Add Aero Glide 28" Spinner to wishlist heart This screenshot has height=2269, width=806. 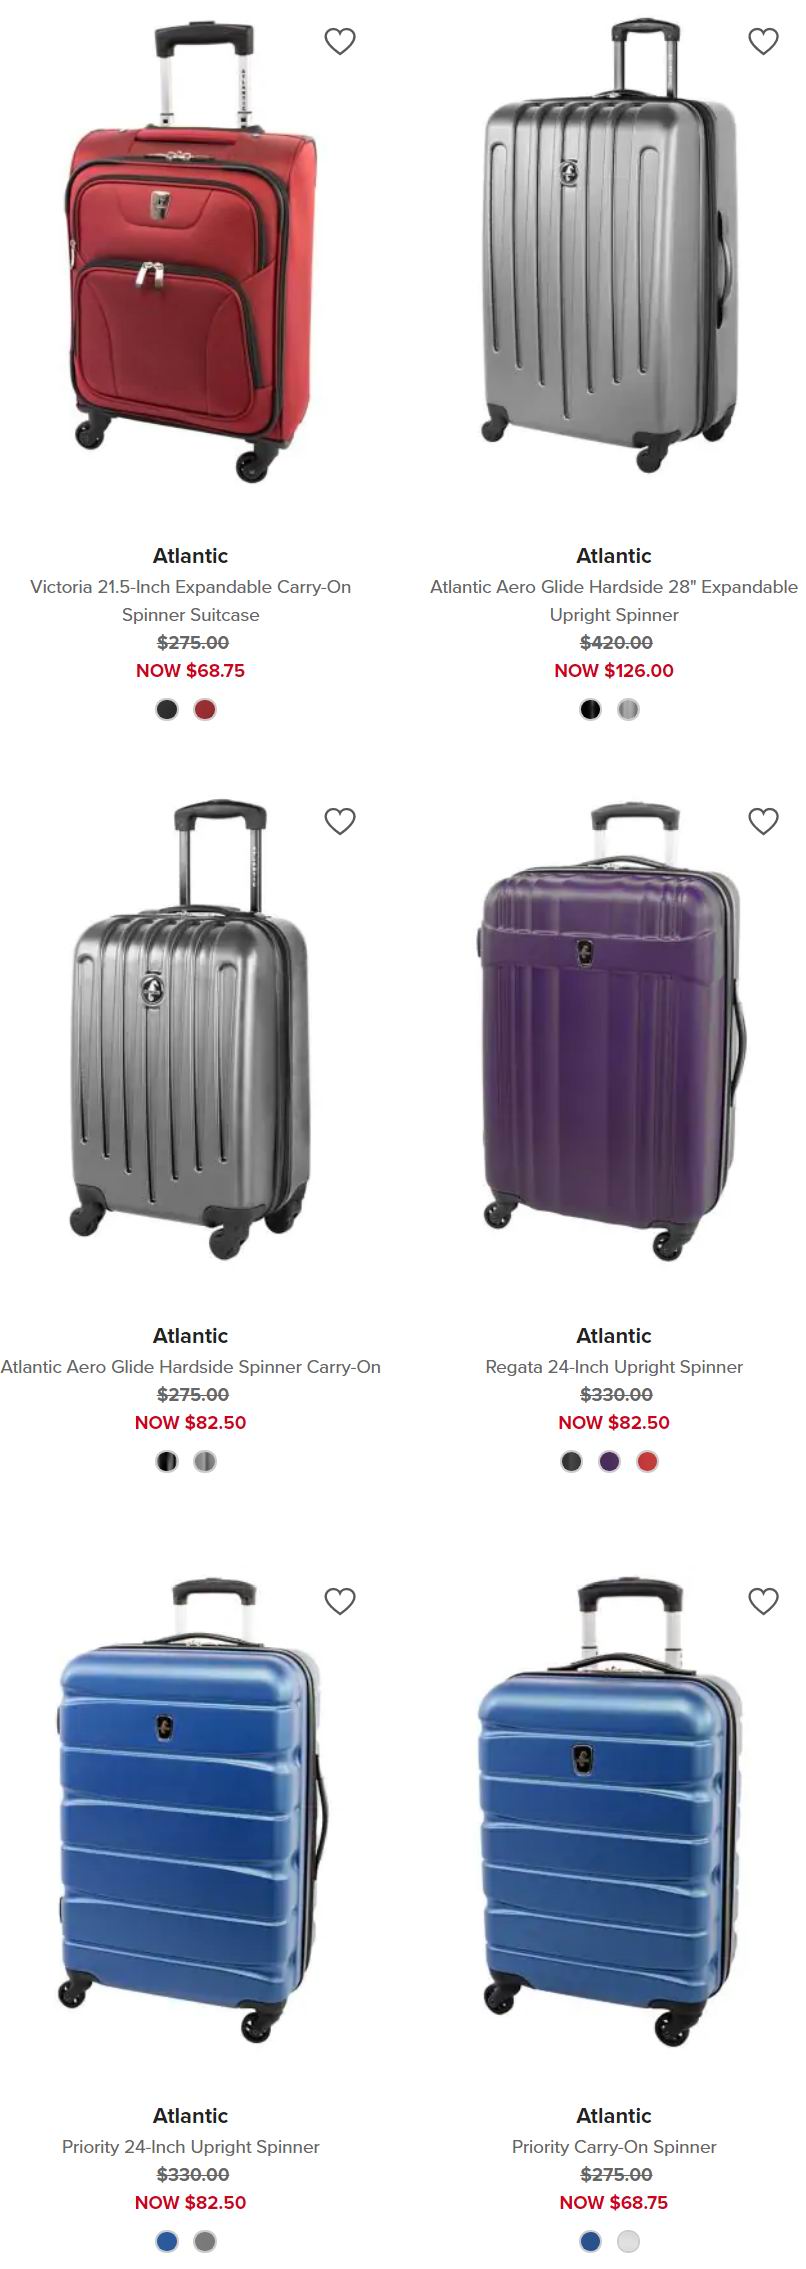click(x=764, y=41)
